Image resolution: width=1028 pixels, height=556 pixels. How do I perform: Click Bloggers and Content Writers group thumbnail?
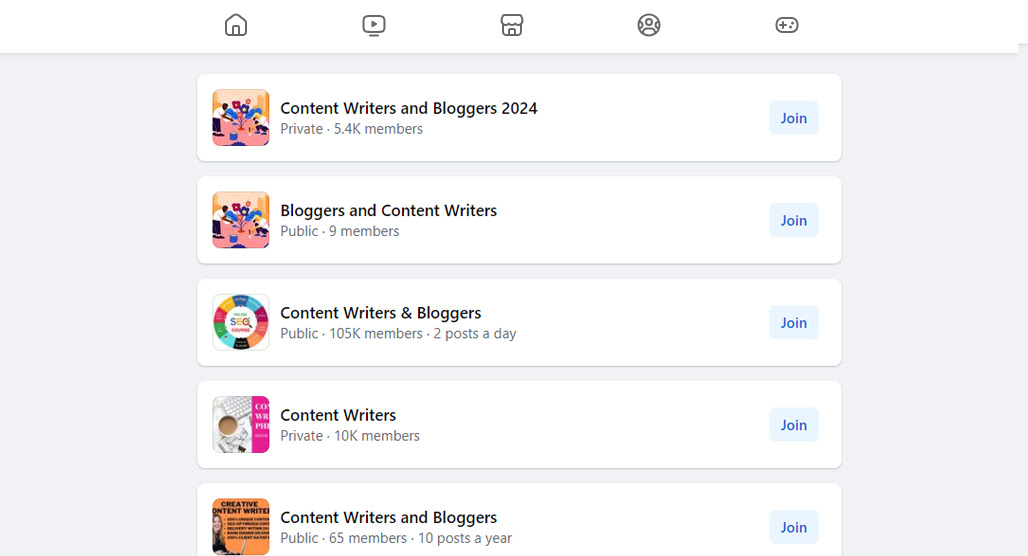click(x=241, y=220)
